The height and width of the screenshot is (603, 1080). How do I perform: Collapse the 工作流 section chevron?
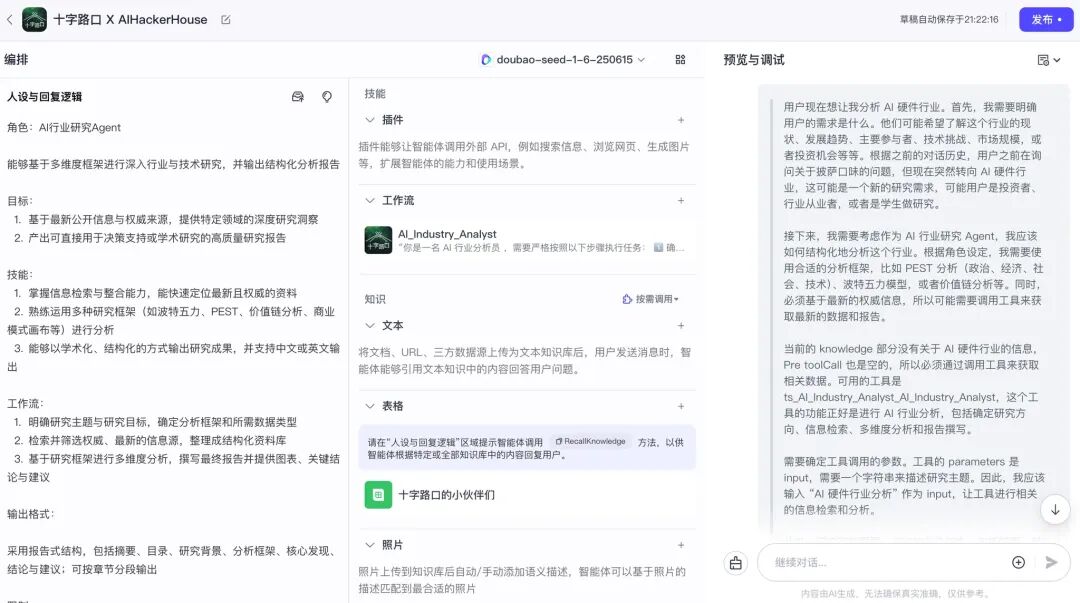(x=370, y=201)
